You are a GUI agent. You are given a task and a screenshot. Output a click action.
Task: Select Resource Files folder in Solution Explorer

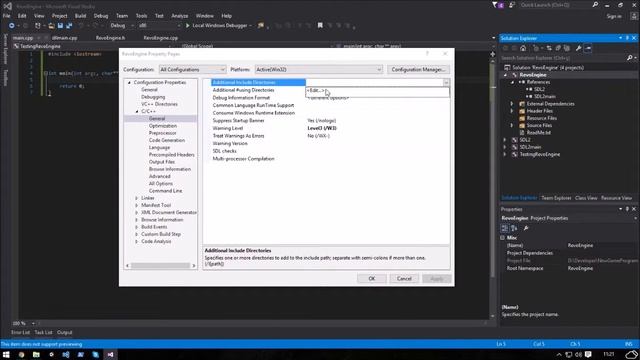[x=542, y=118]
